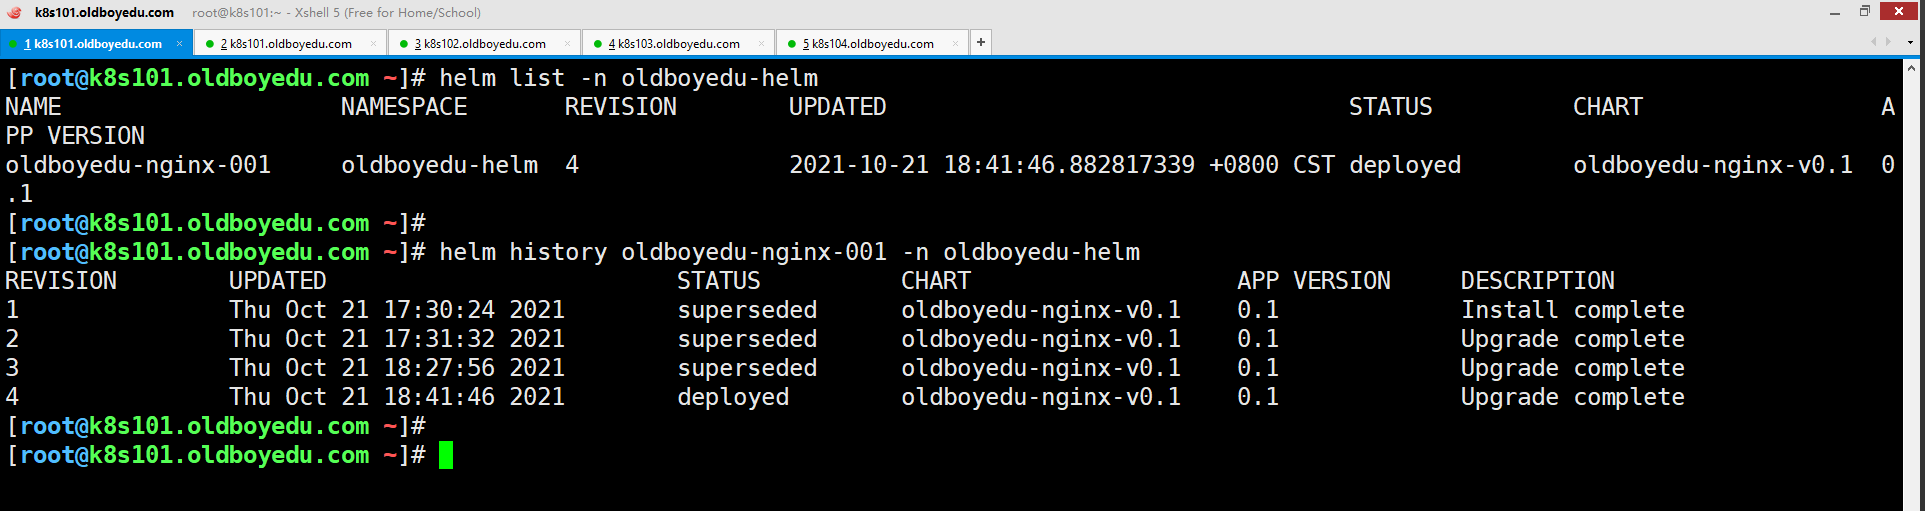Go to the 5 k8s104.oldboyedu.com tab

[868, 43]
